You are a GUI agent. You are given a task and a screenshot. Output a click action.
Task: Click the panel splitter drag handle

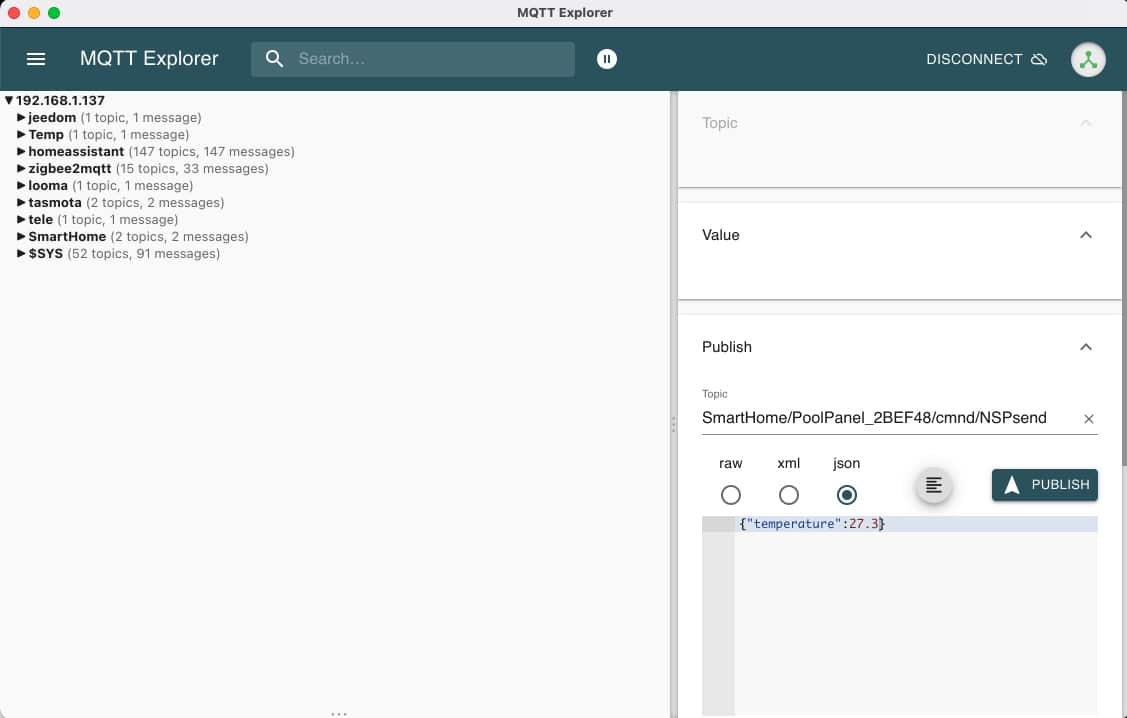point(673,425)
